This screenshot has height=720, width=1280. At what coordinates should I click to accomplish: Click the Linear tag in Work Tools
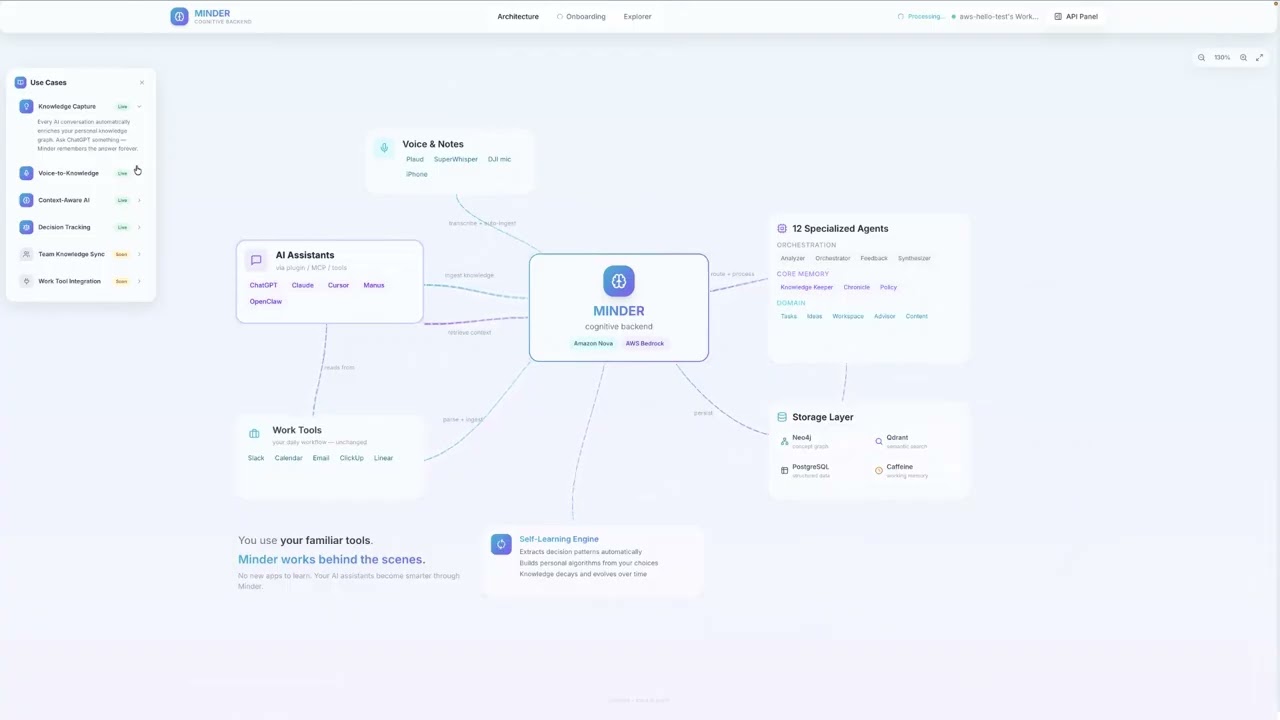(x=383, y=458)
